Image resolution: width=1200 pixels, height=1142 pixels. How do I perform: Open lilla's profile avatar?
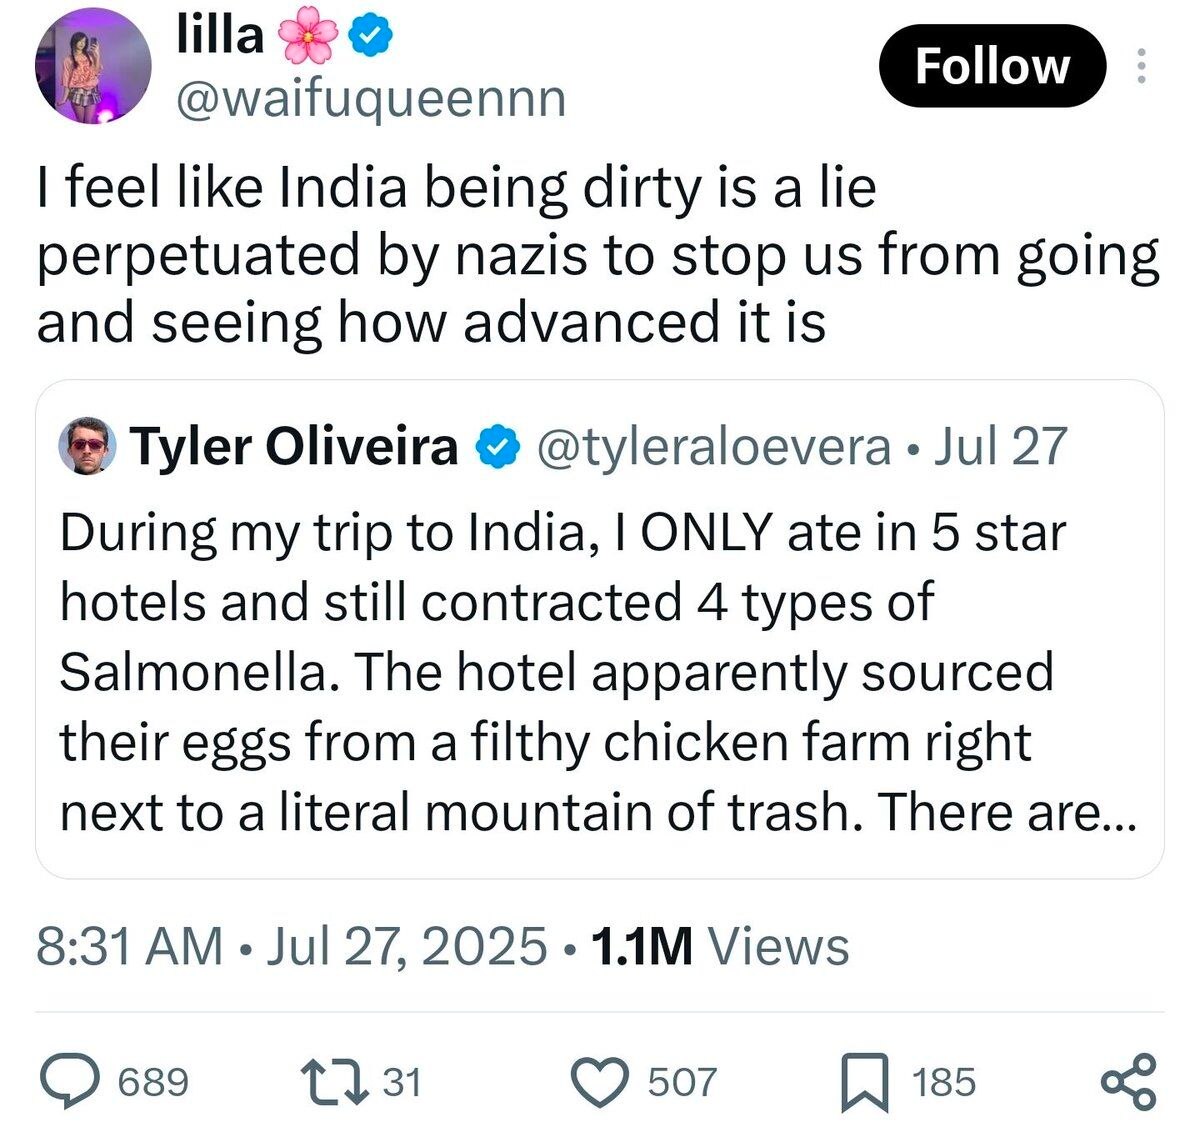pos(93,70)
